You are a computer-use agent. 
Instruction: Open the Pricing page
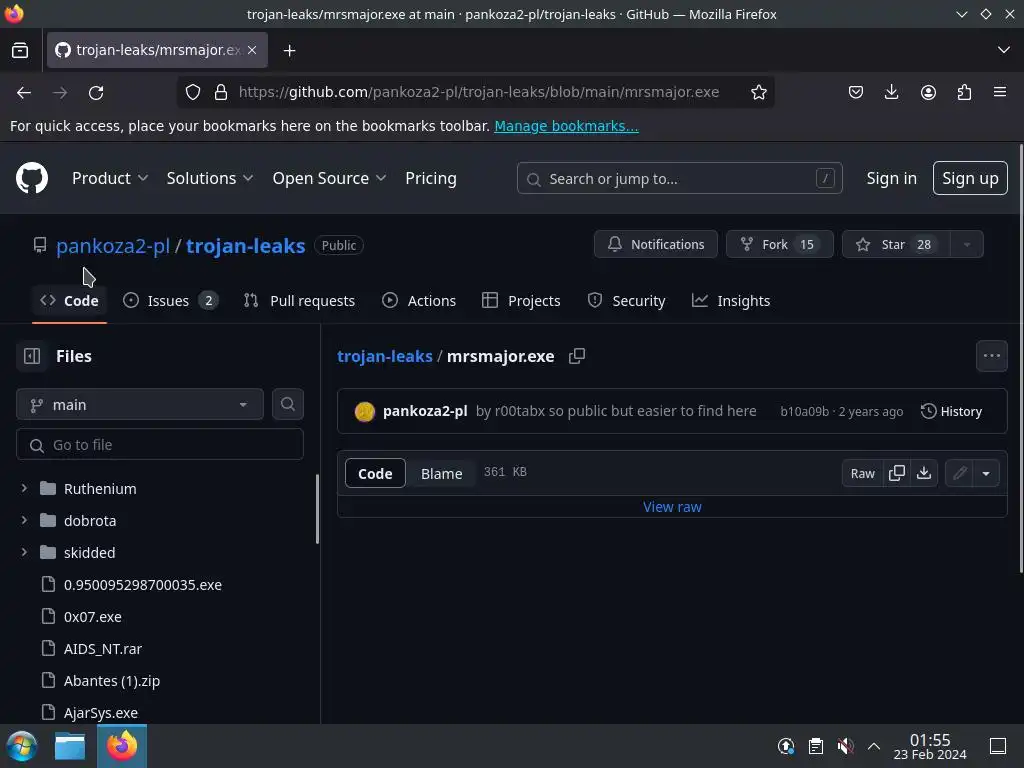tap(431, 178)
